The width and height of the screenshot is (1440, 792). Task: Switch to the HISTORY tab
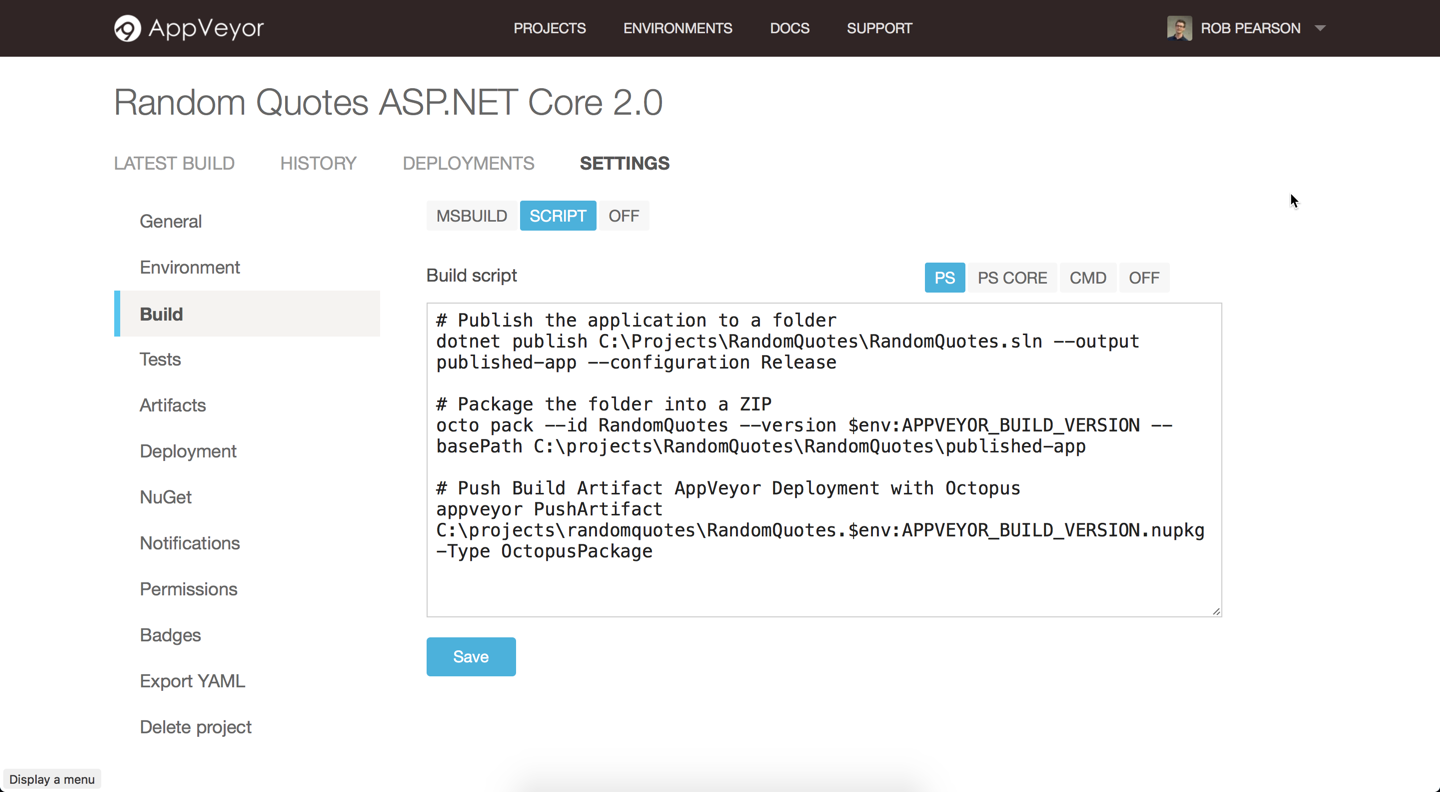pos(318,163)
